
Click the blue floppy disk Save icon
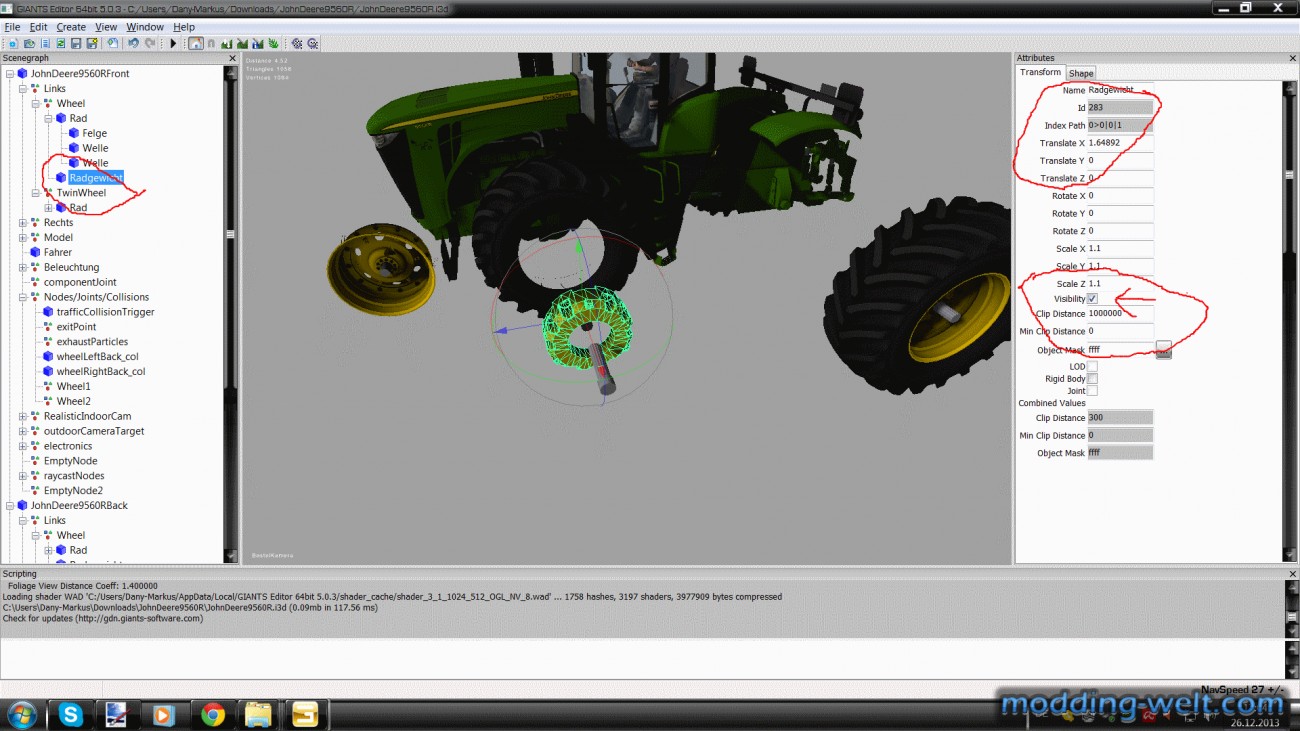pos(76,43)
